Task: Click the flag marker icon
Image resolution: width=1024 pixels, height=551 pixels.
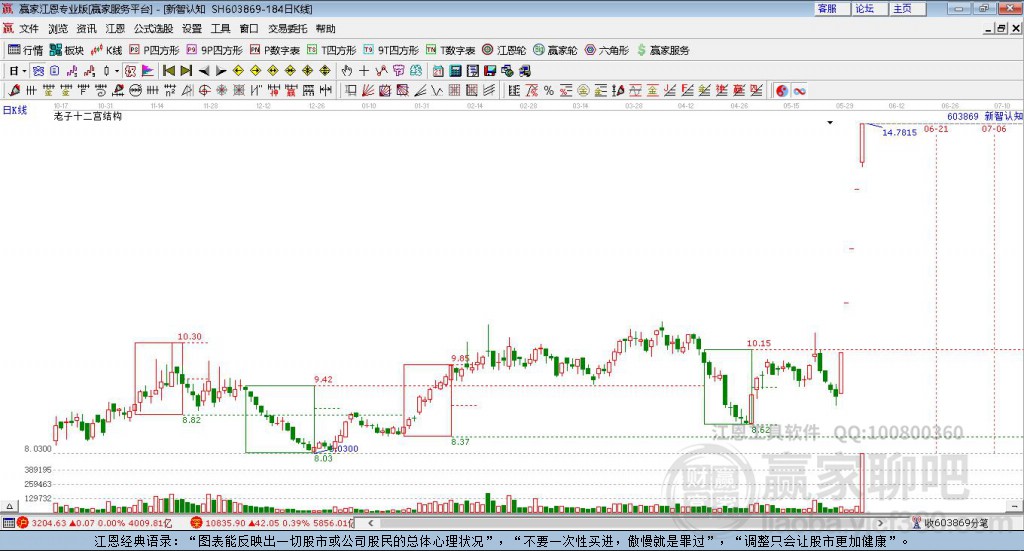Action: [148, 71]
